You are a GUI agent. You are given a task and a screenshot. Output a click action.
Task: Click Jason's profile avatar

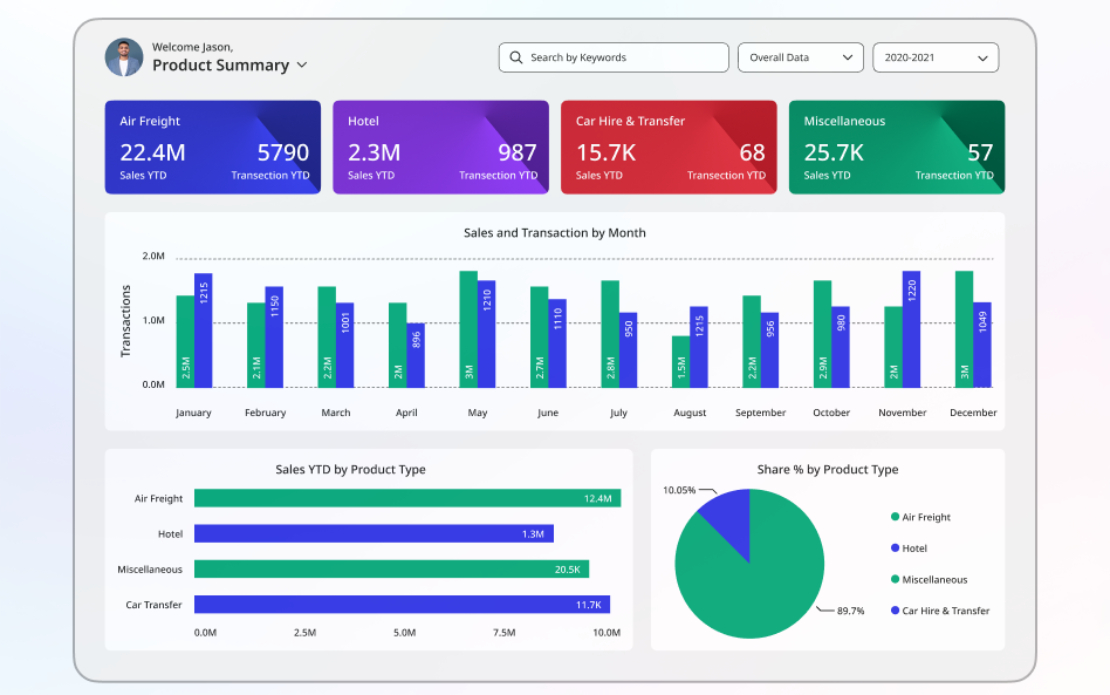click(124, 57)
